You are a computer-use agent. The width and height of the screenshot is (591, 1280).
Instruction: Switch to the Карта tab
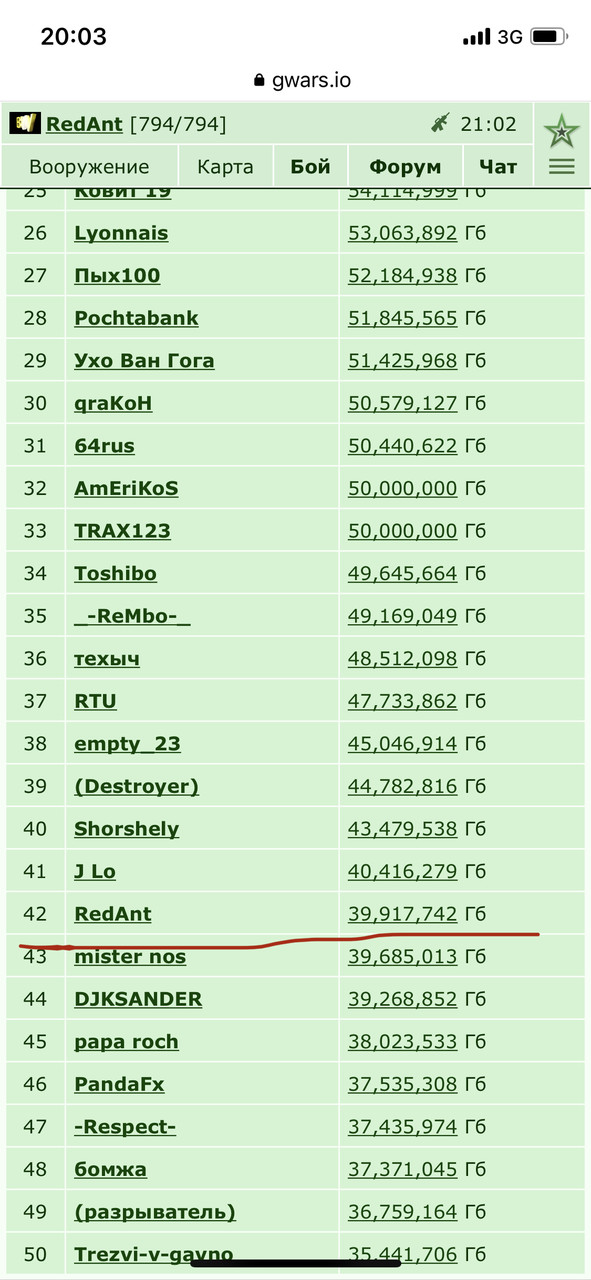(x=225, y=167)
